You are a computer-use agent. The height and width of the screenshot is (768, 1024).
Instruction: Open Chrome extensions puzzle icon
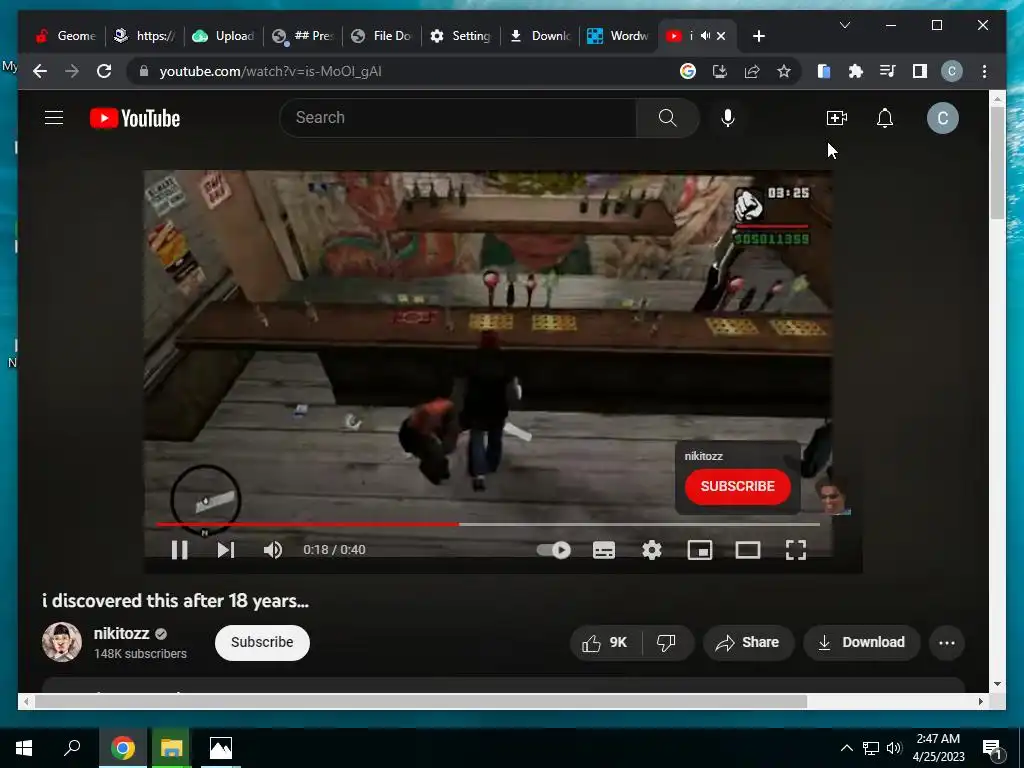click(x=856, y=71)
